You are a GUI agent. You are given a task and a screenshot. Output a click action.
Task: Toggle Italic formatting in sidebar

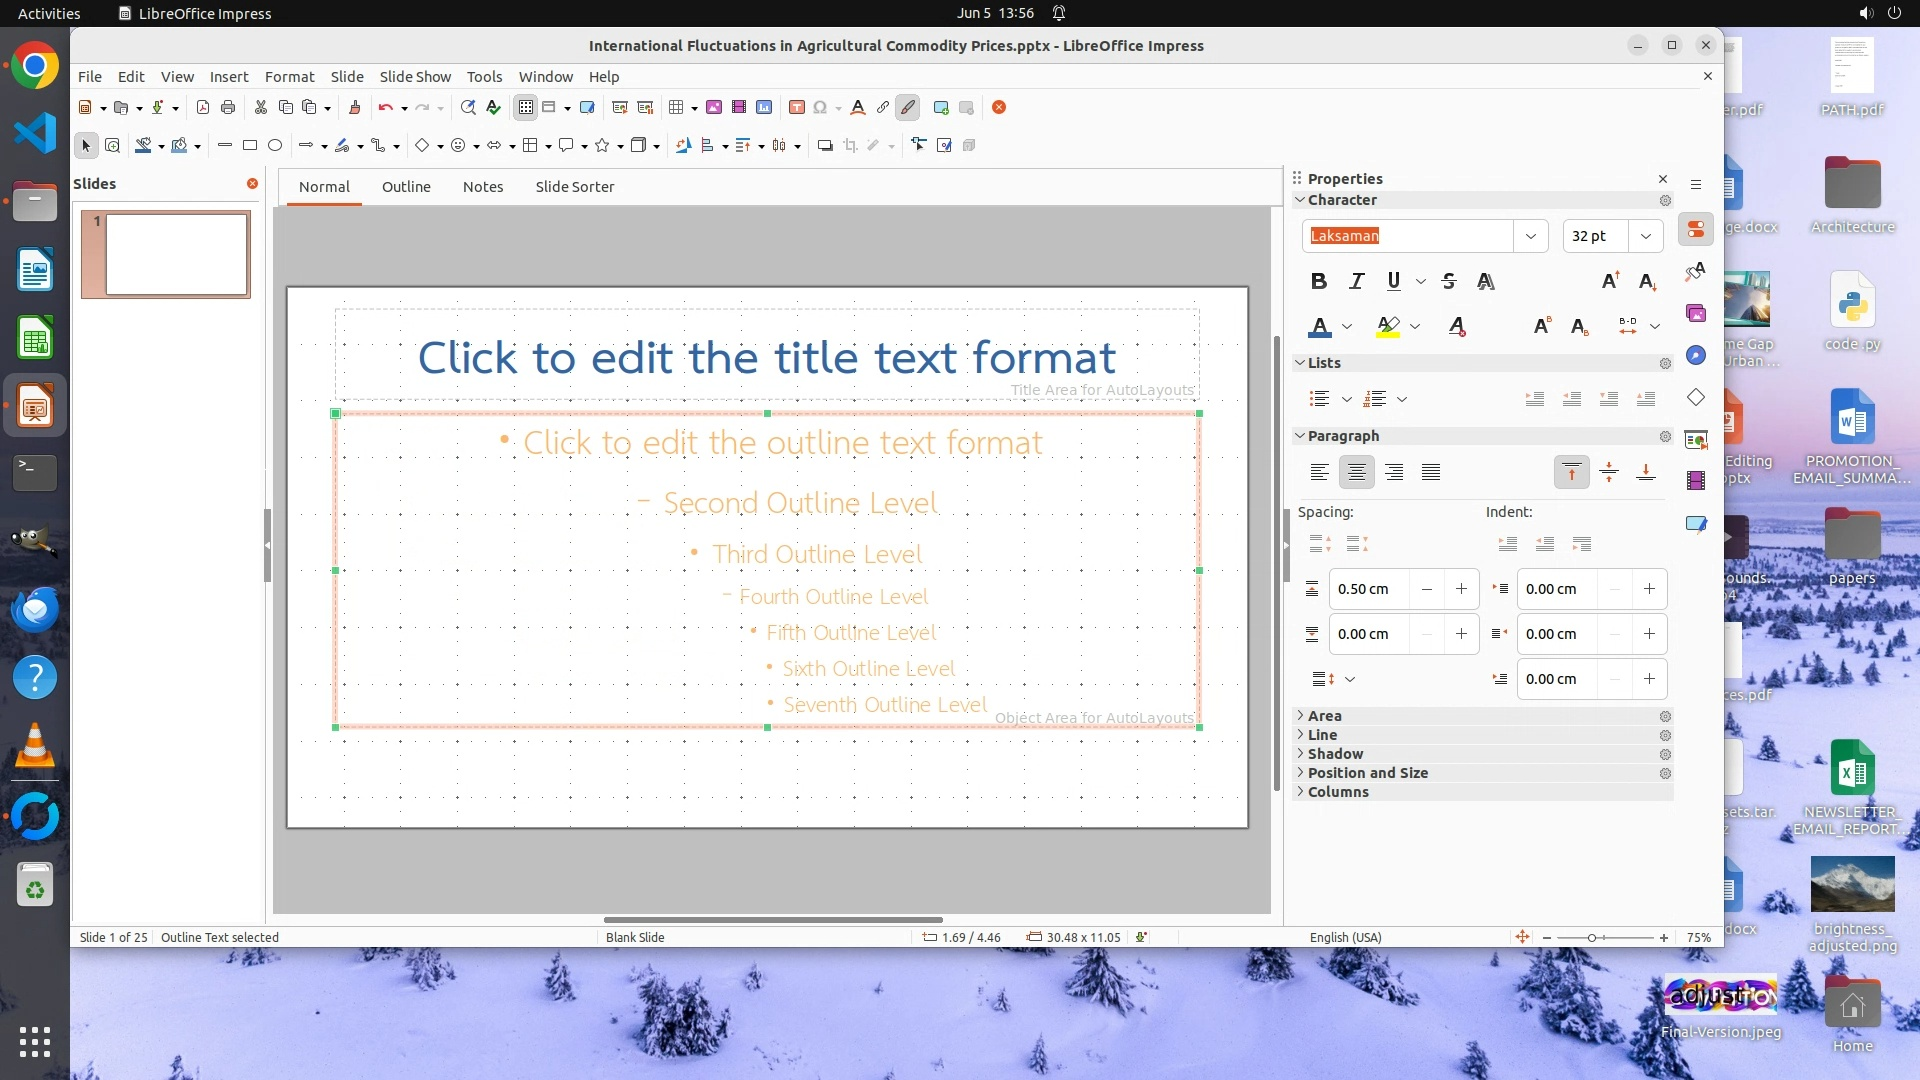pyautogui.click(x=1356, y=281)
